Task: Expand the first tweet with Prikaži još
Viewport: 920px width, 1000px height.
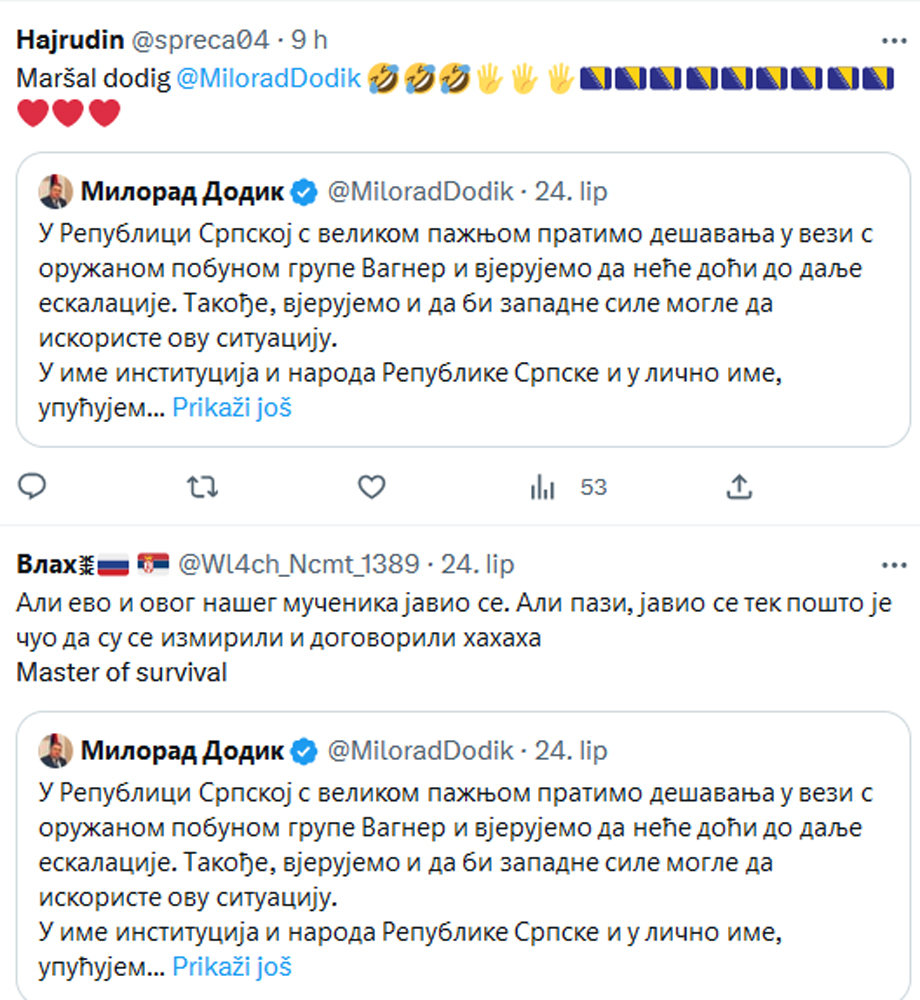Action: click(231, 406)
